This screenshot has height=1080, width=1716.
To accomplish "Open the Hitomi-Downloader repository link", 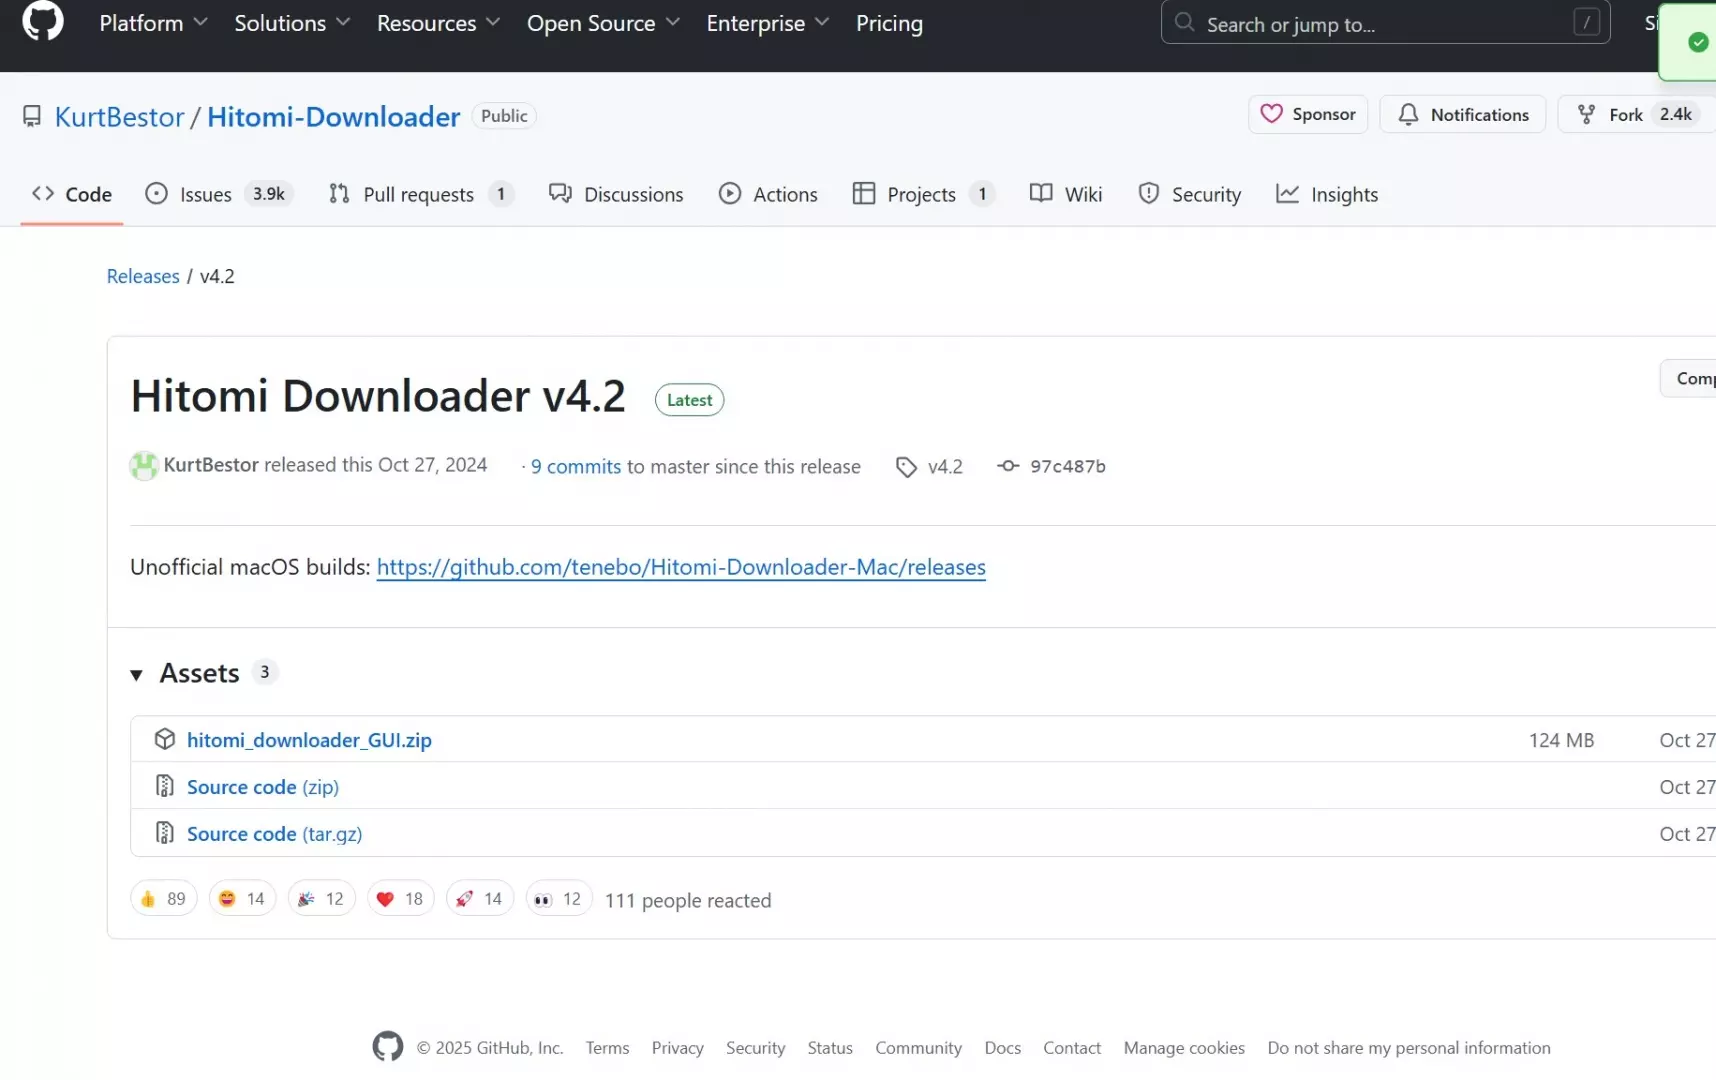I will click(333, 117).
